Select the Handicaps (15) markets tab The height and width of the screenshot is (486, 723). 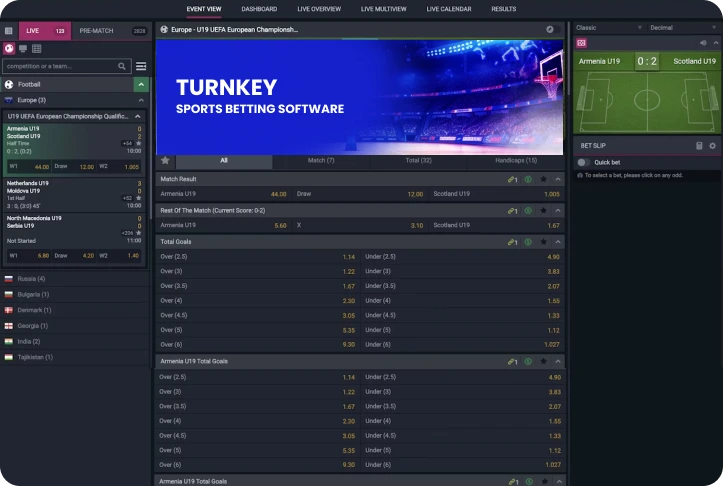[x=516, y=161]
